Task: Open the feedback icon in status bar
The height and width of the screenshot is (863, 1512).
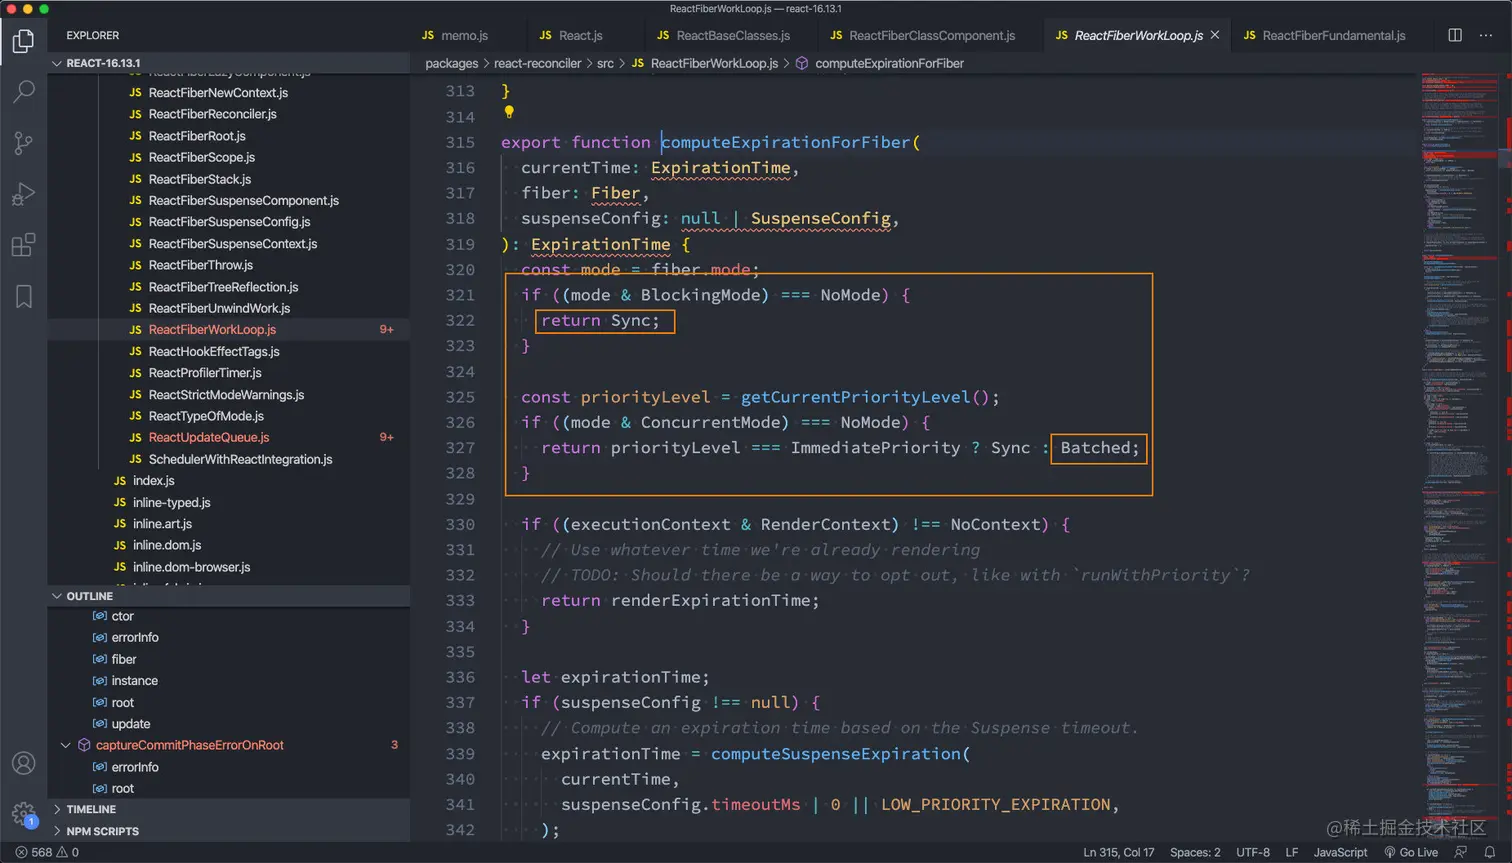Action: coord(1461,852)
